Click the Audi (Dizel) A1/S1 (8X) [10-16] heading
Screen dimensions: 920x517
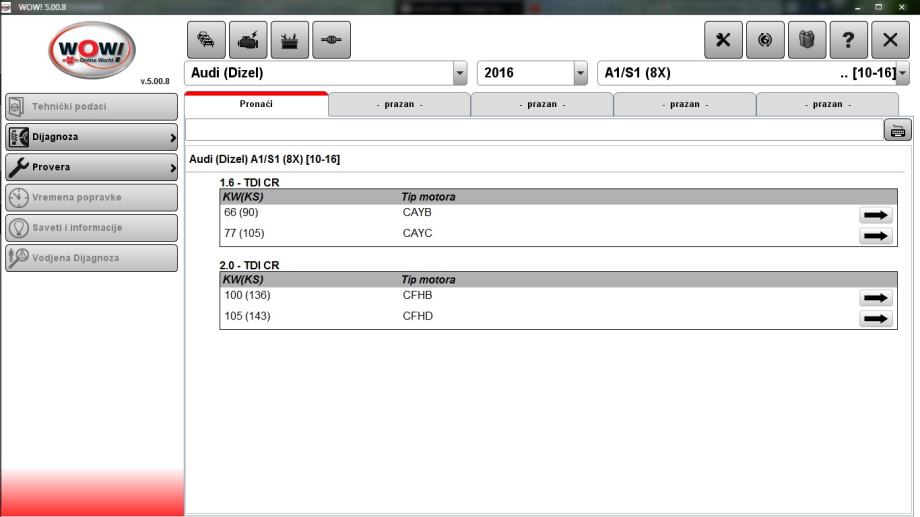(x=265, y=159)
